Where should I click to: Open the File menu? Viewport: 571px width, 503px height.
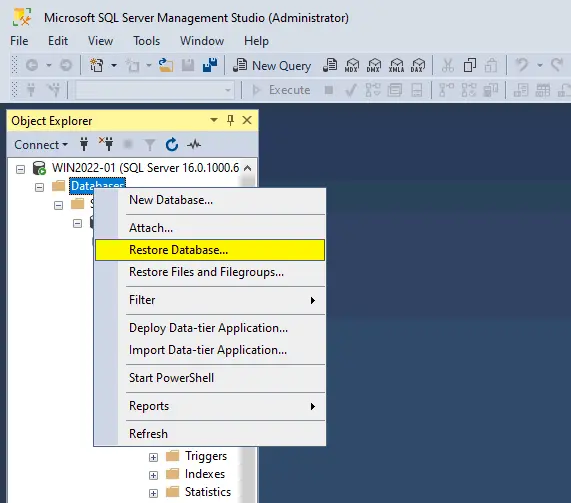click(x=19, y=41)
